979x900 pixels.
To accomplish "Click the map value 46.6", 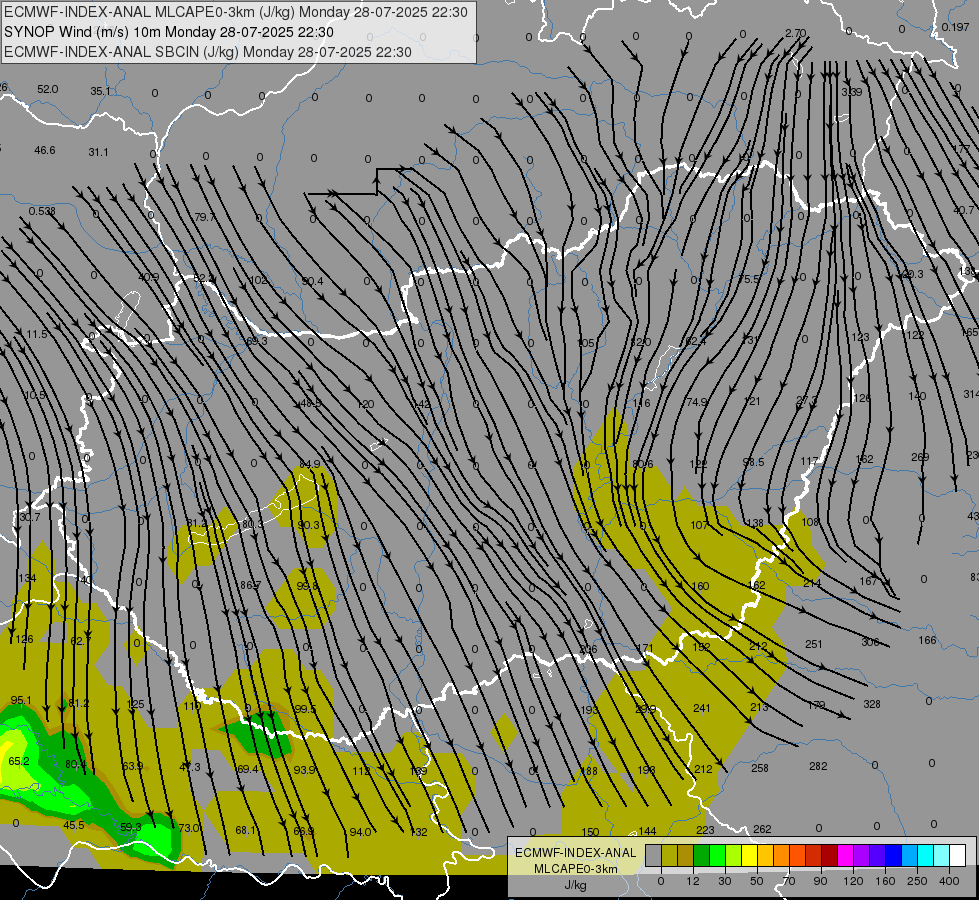I will (x=45, y=150).
